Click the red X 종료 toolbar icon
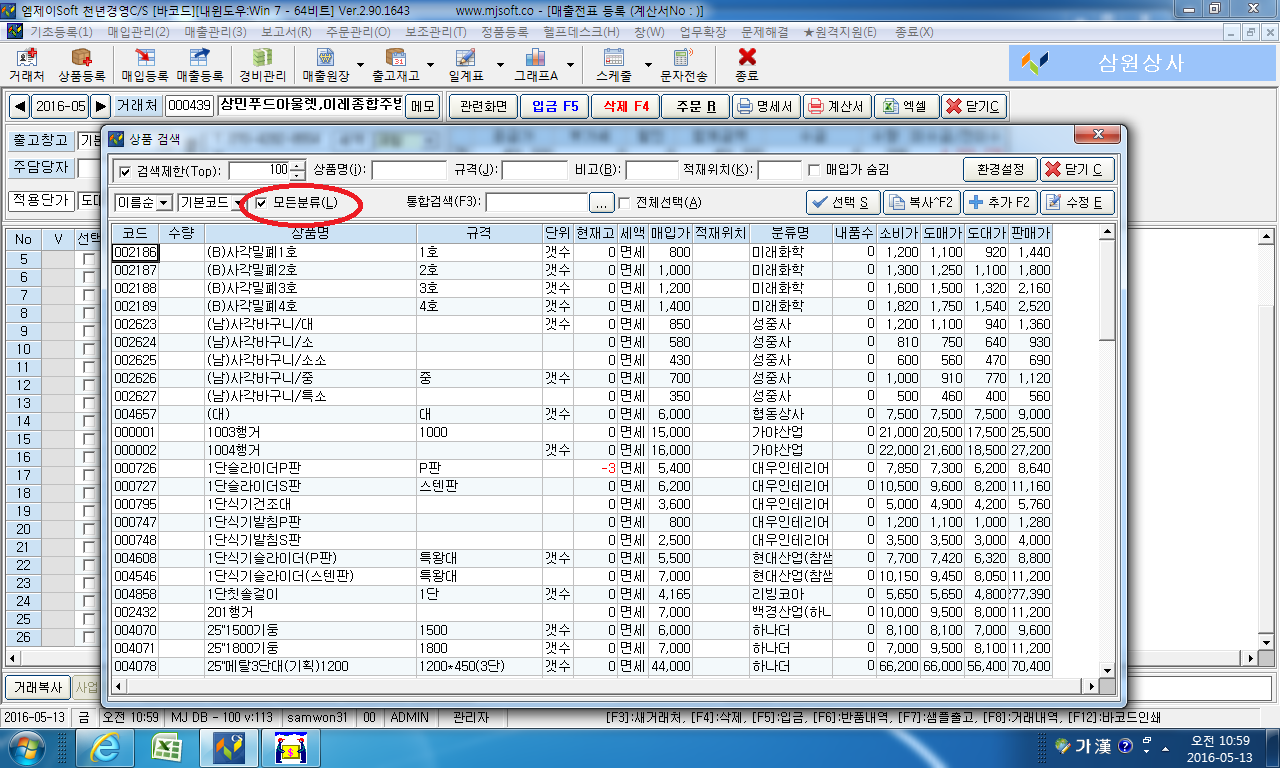The width and height of the screenshot is (1280, 768). pos(746,65)
